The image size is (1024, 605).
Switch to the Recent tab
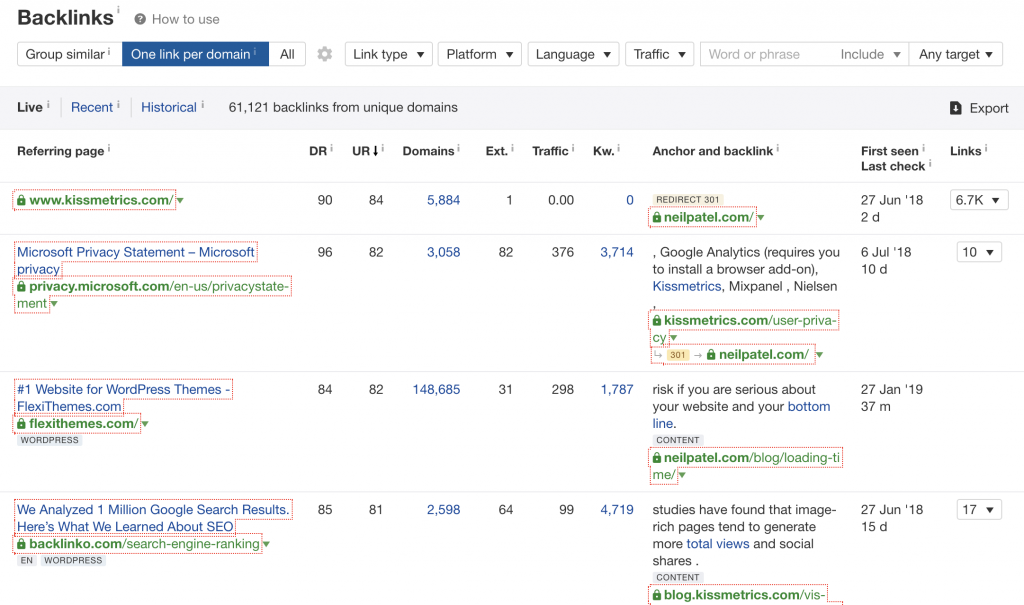point(92,107)
